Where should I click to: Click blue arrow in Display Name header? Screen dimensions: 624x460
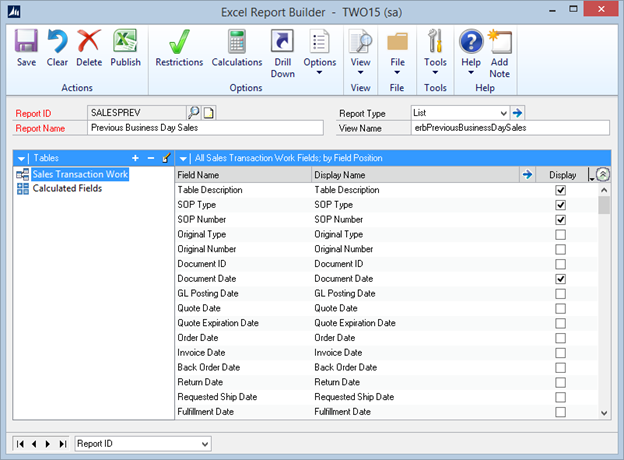527,174
